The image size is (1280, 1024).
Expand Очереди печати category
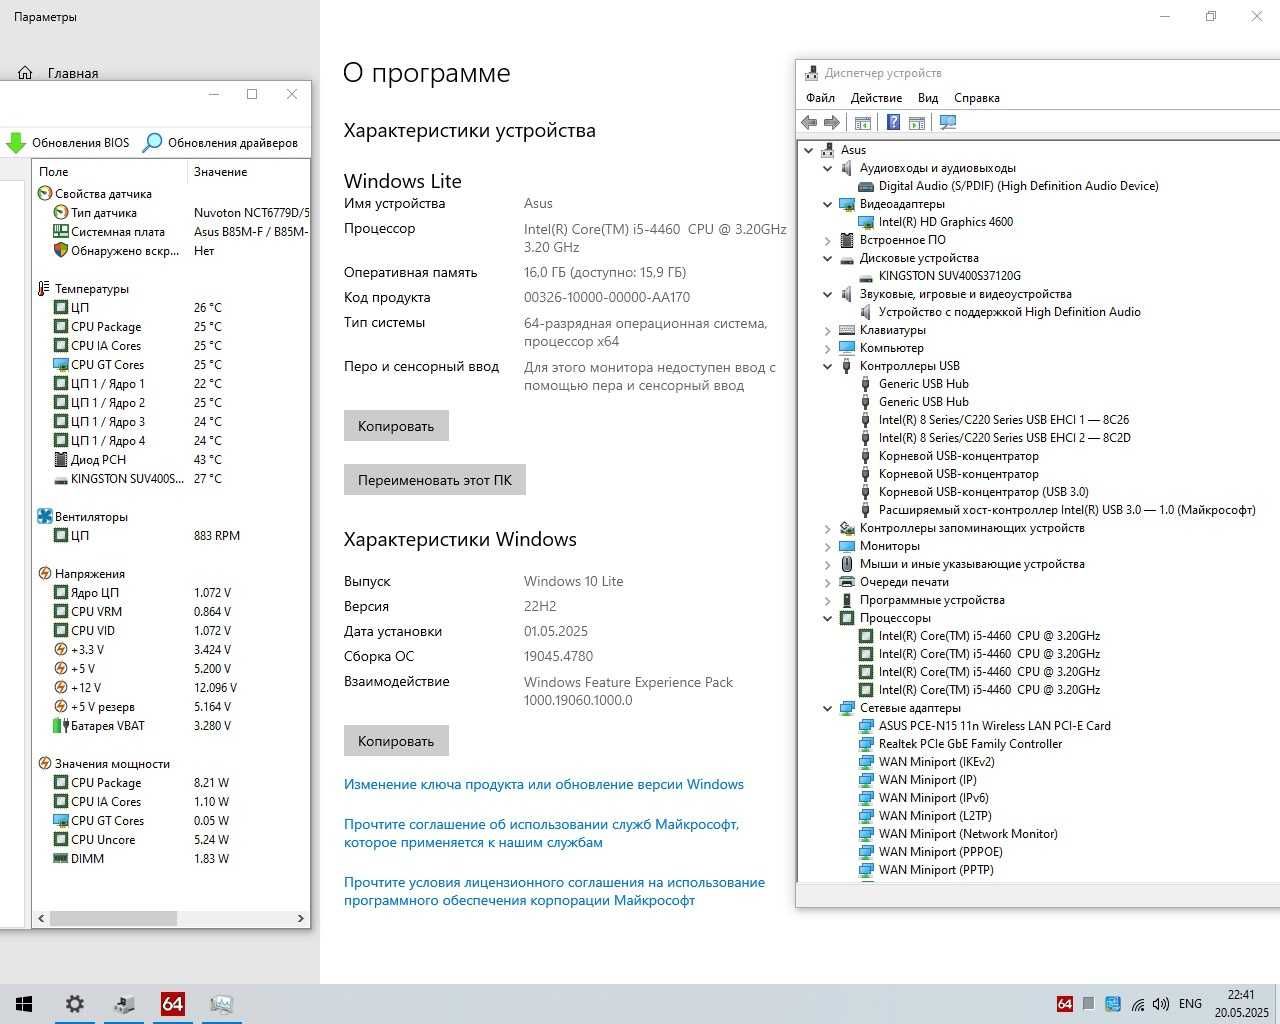tap(827, 582)
